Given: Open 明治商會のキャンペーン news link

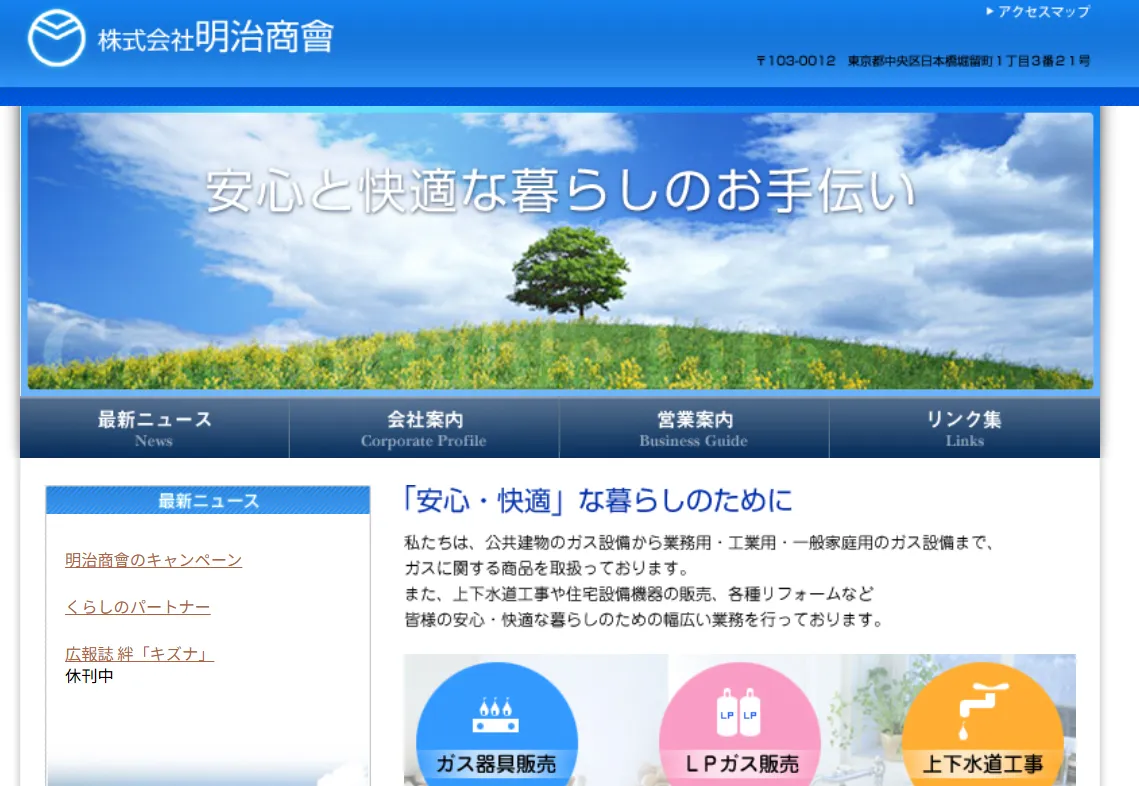Looking at the screenshot, I should [153, 560].
